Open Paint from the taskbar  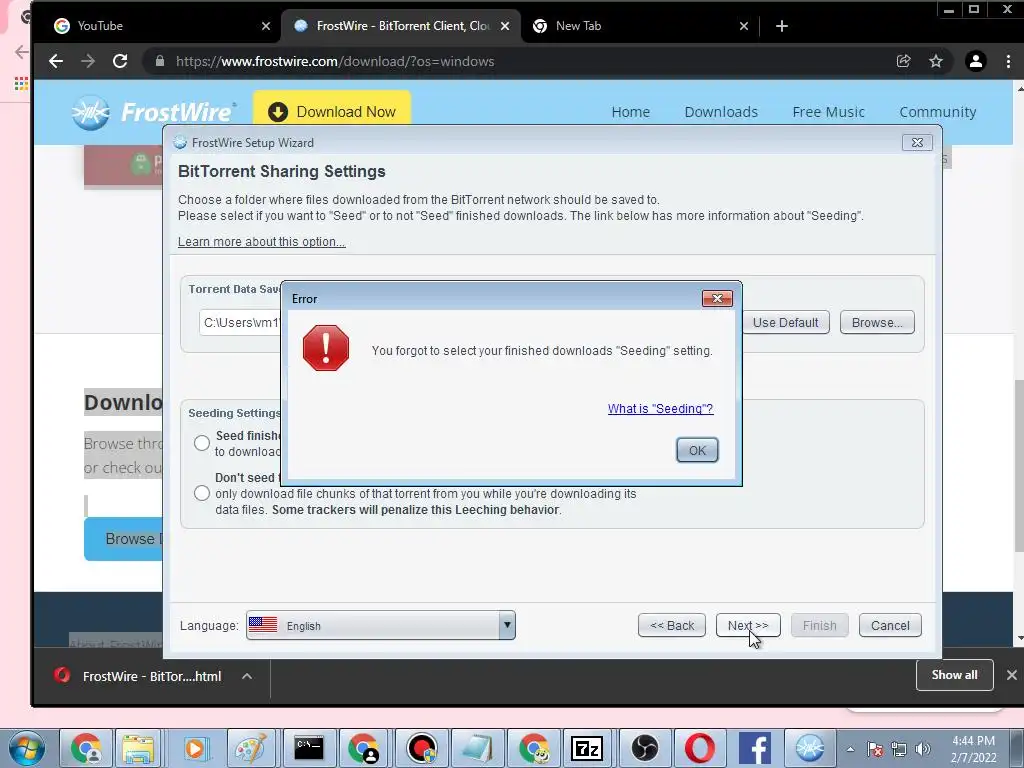tap(250, 748)
